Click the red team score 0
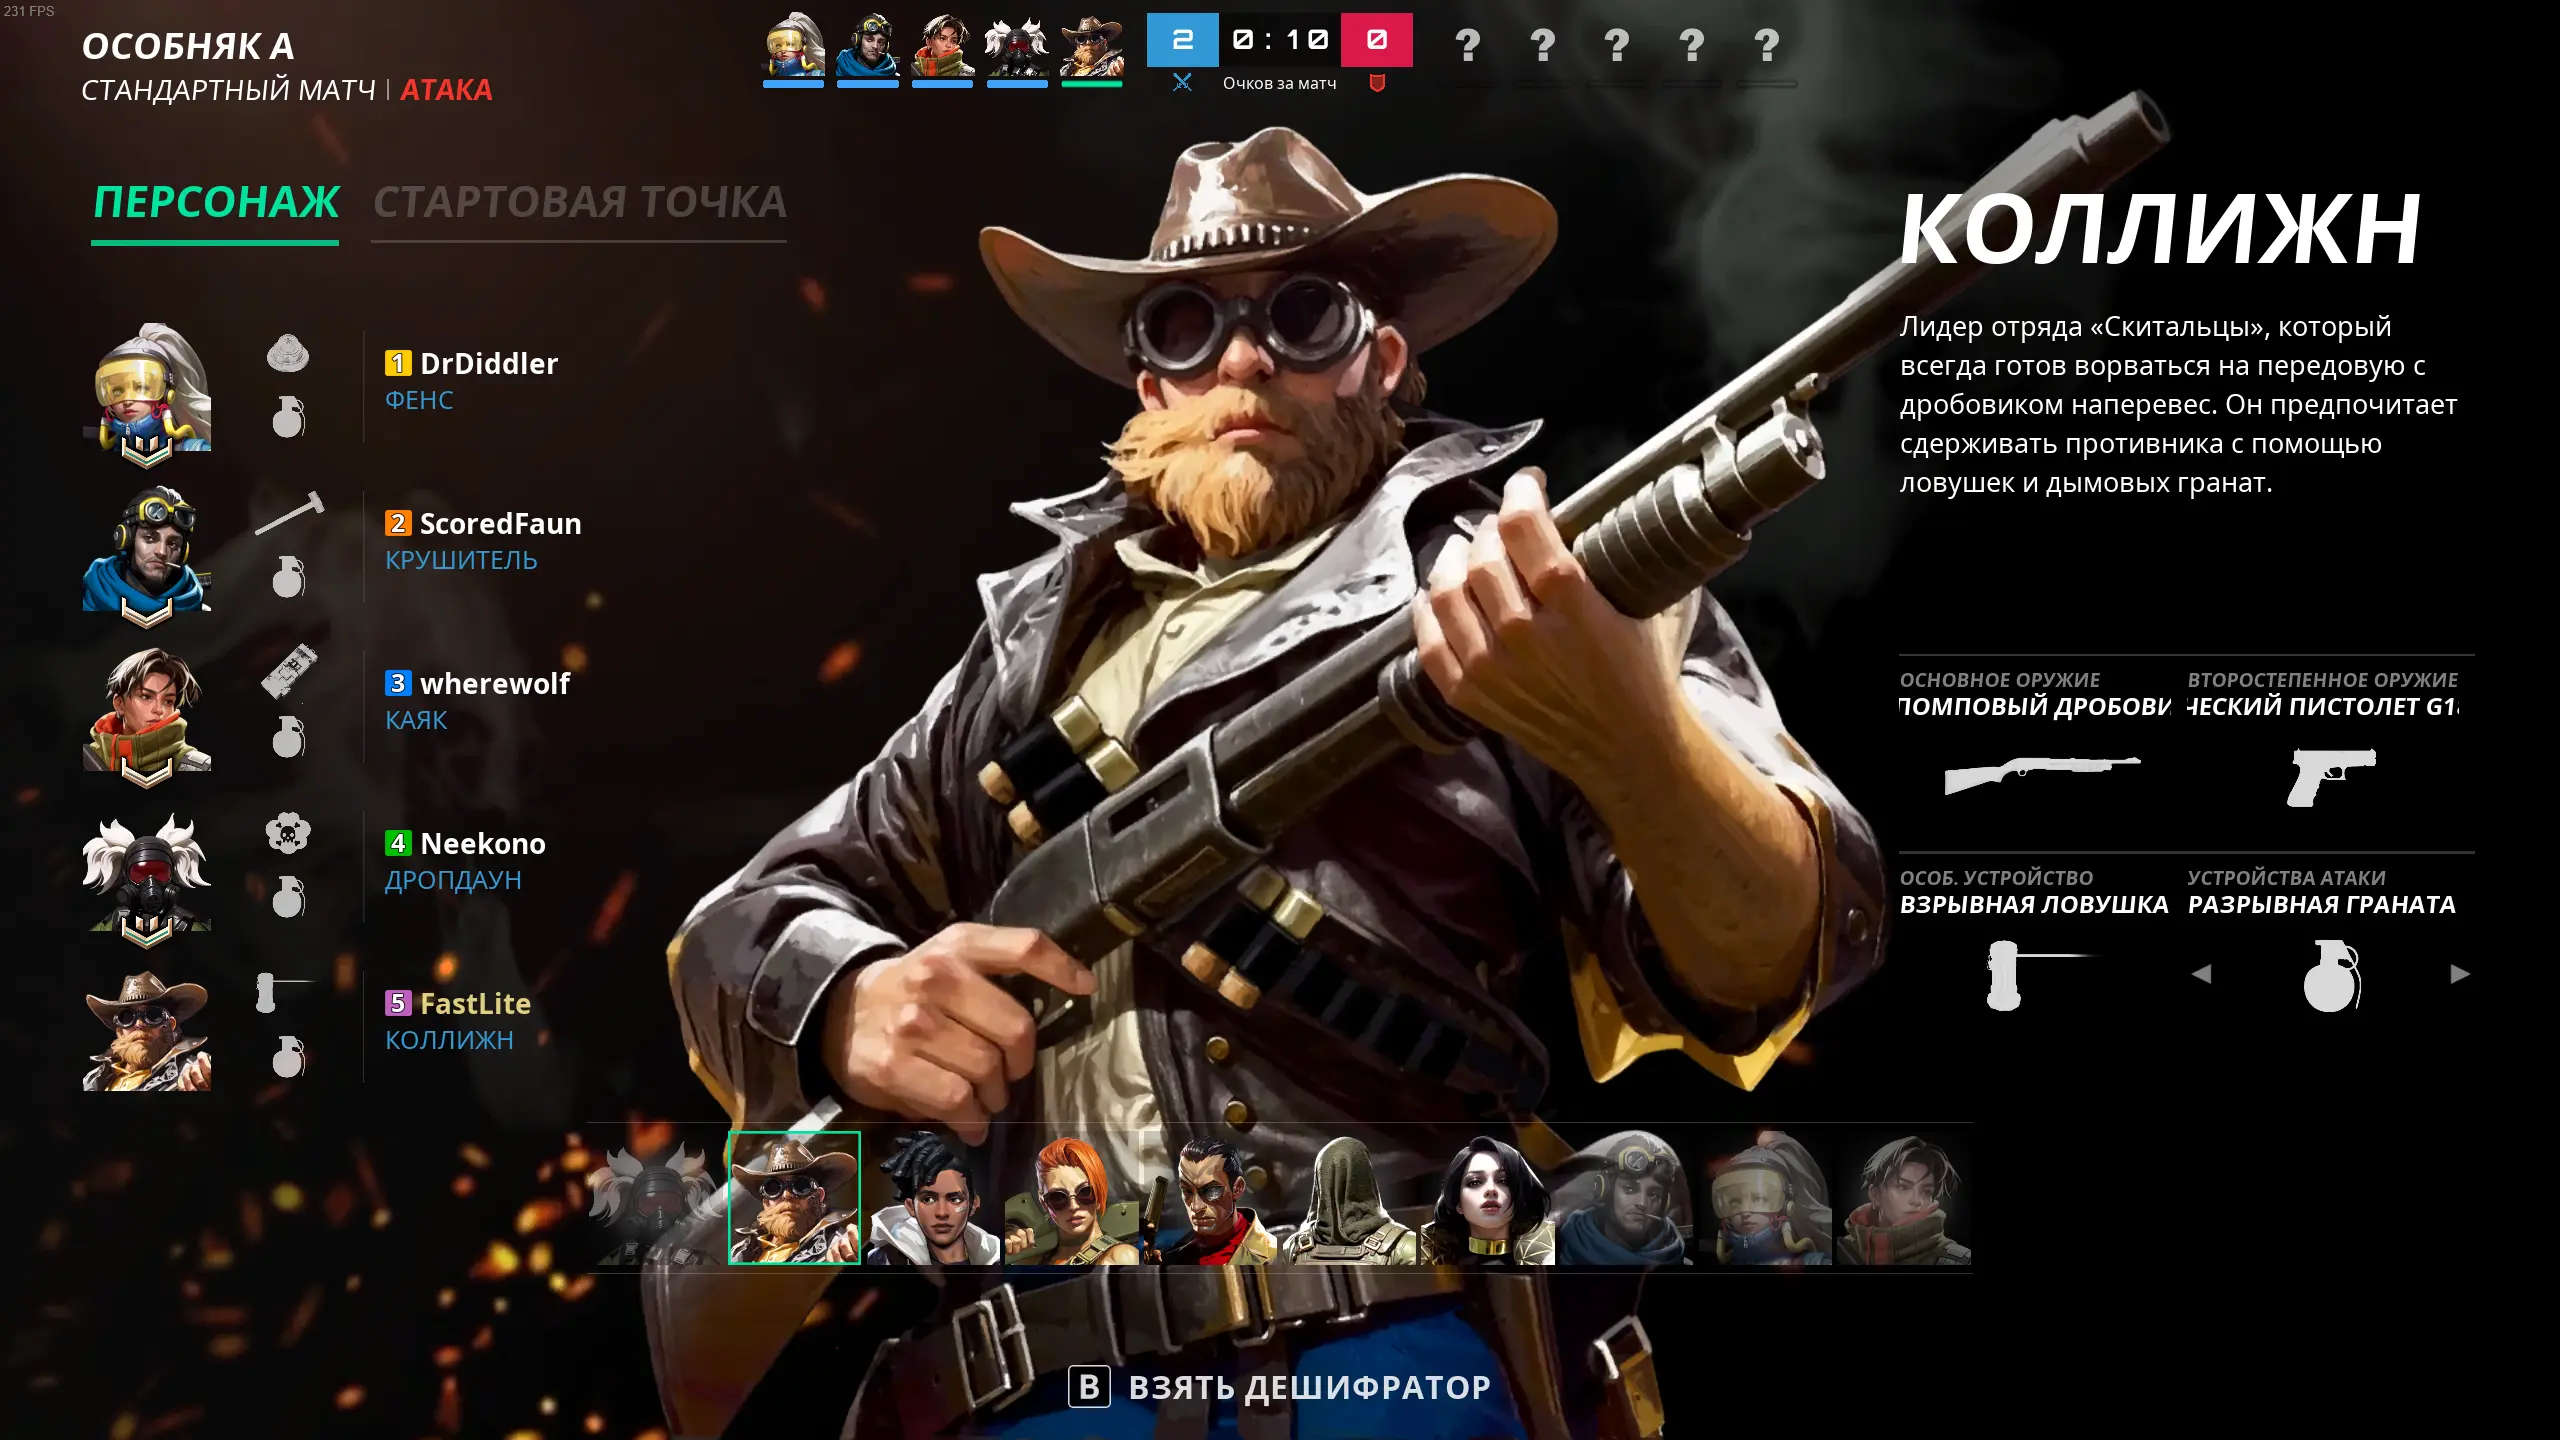The image size is (2560, 1440). [x=1377, y=40]
